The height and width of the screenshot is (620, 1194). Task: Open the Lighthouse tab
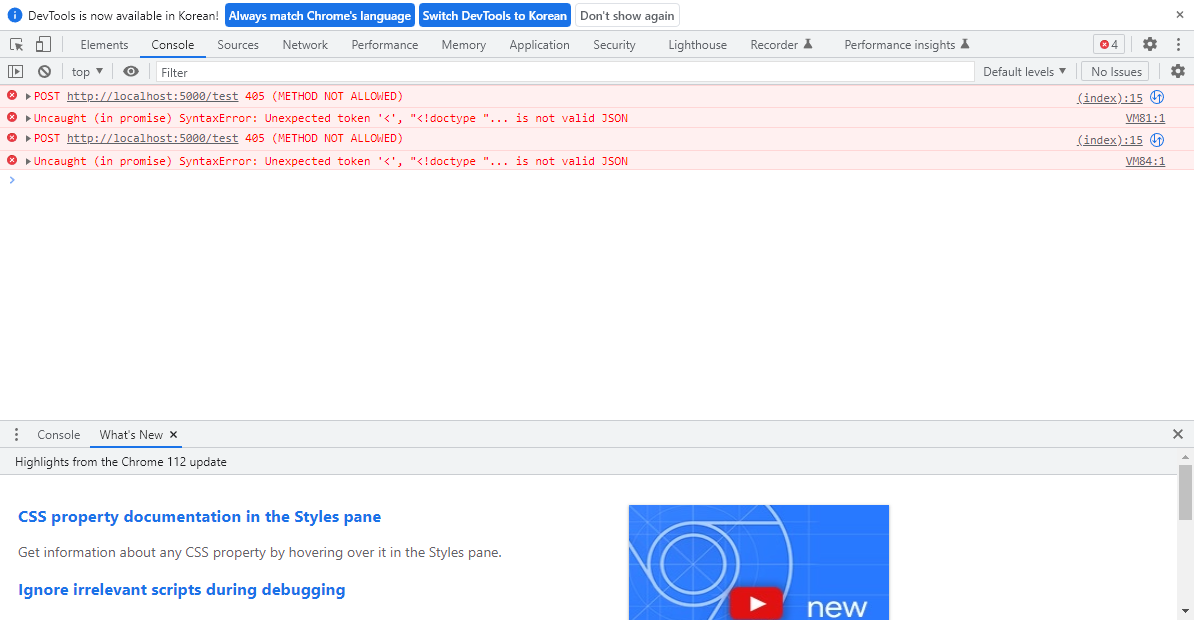(698, 45)
